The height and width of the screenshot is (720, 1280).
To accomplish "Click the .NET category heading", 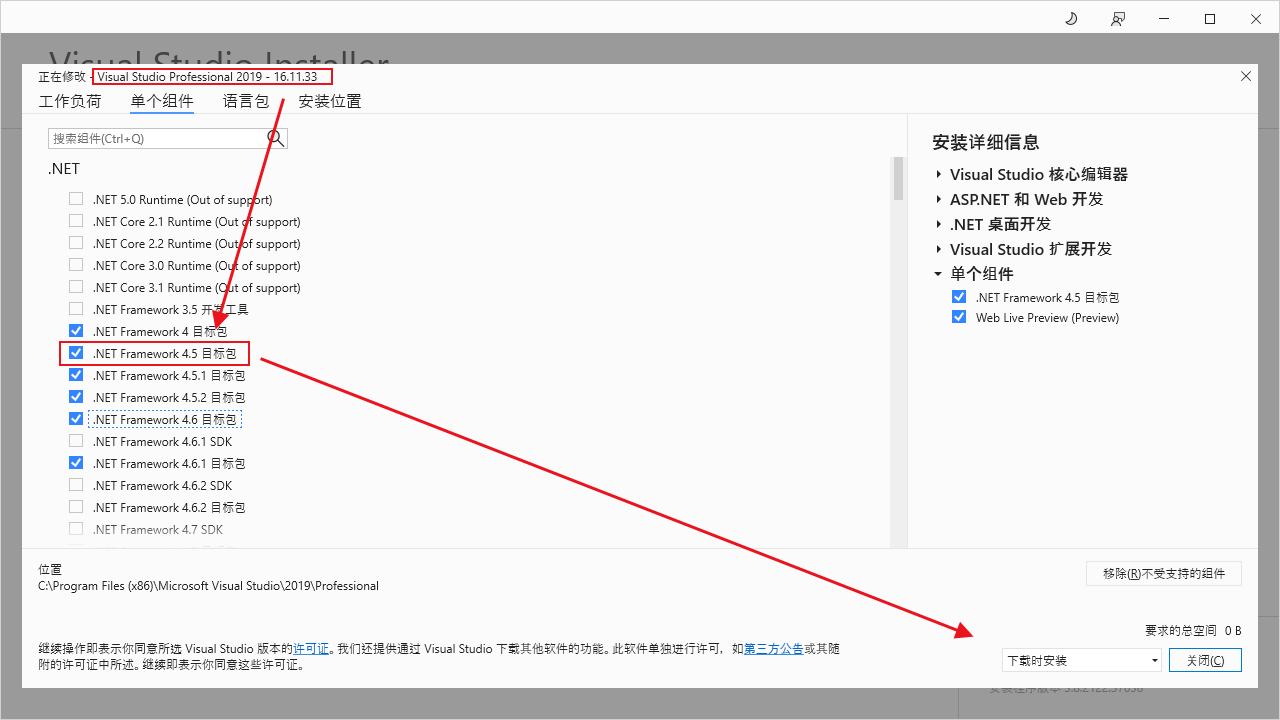I will click(64, 169).
